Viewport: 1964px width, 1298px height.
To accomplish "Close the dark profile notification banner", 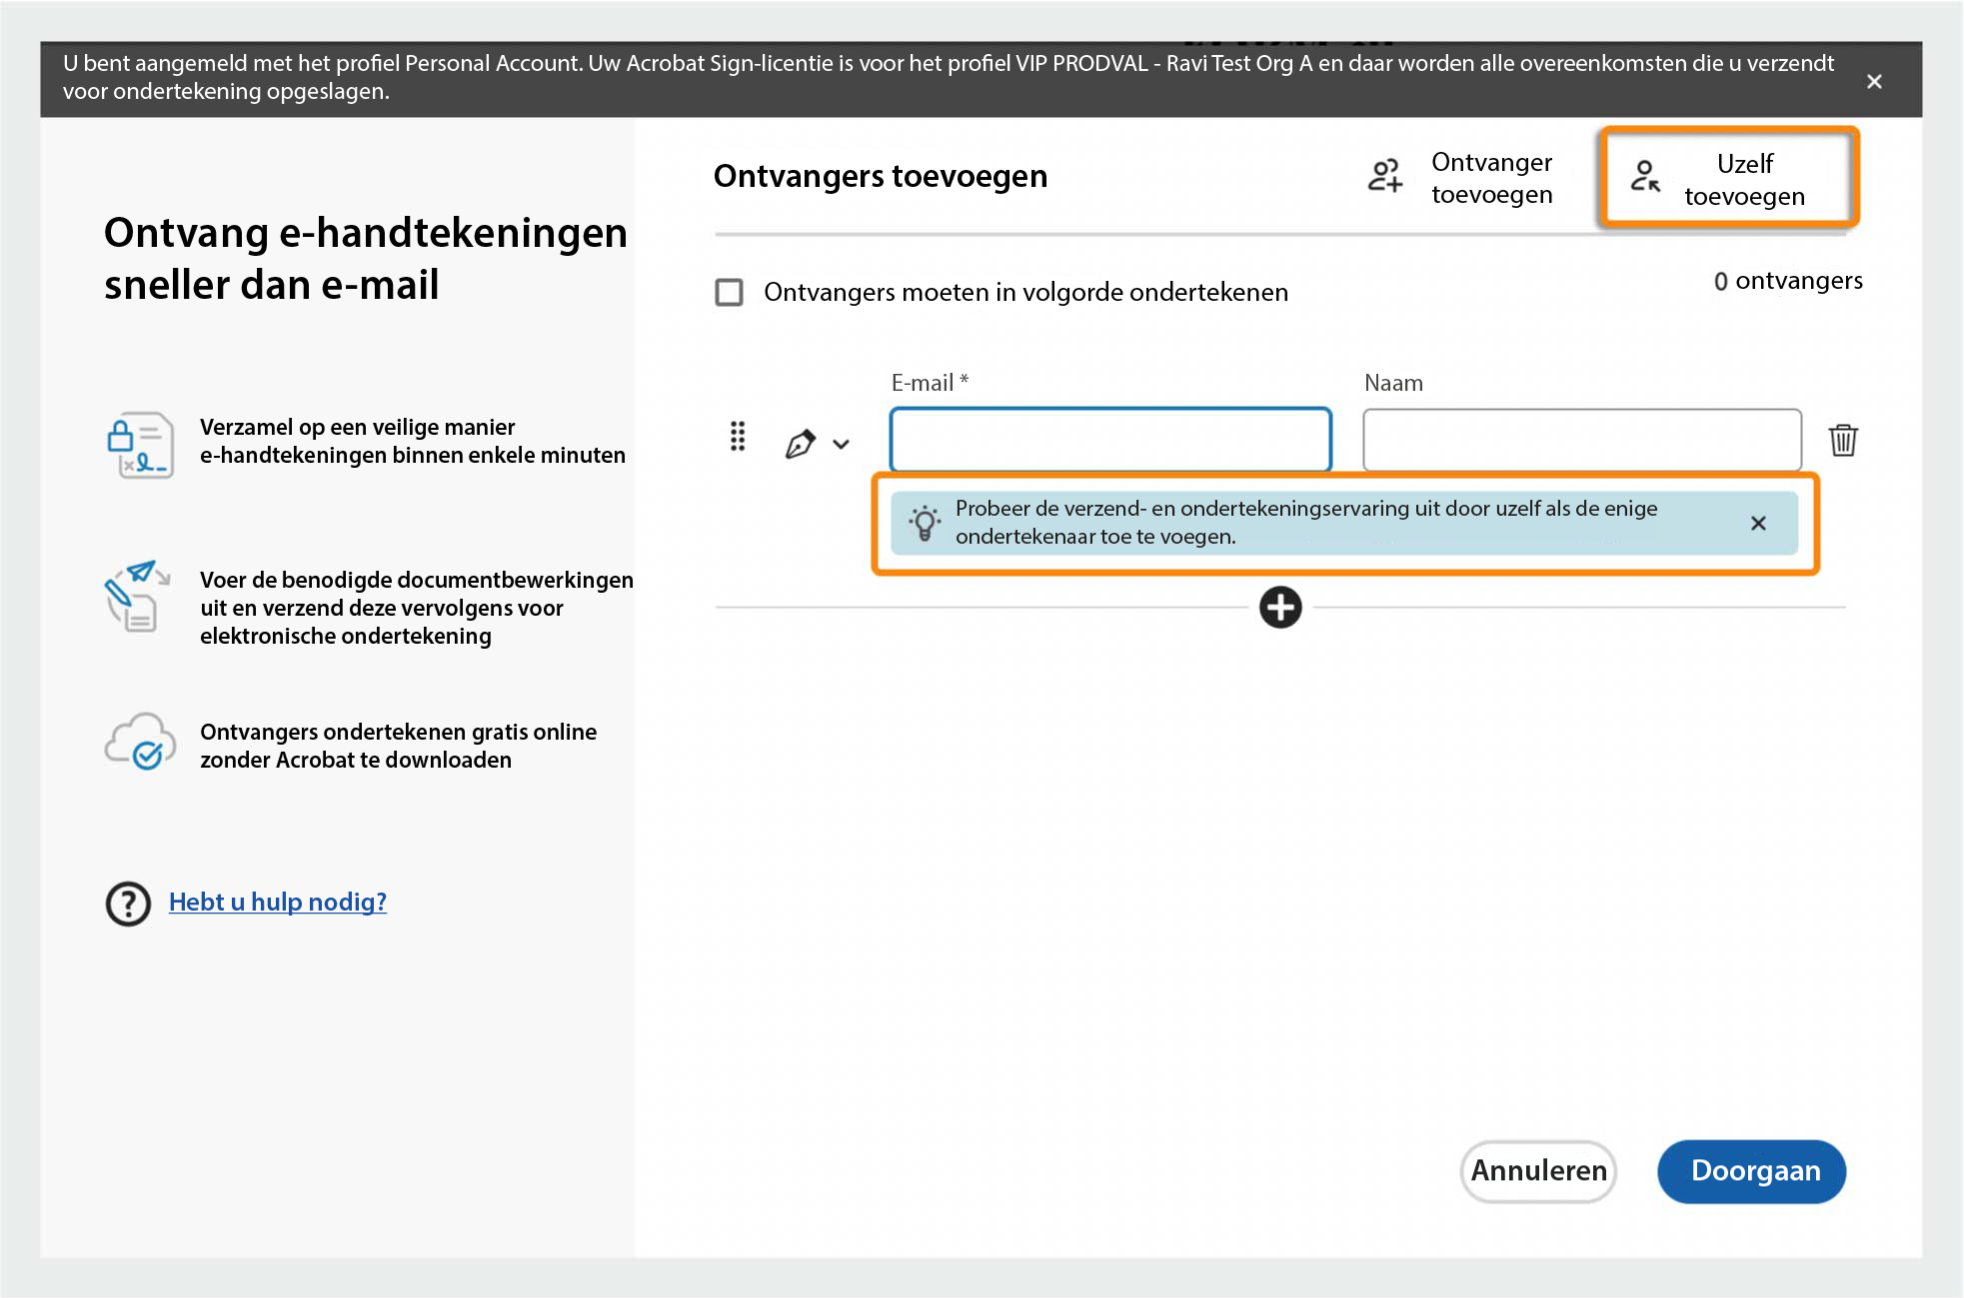I will (1874, 82).
